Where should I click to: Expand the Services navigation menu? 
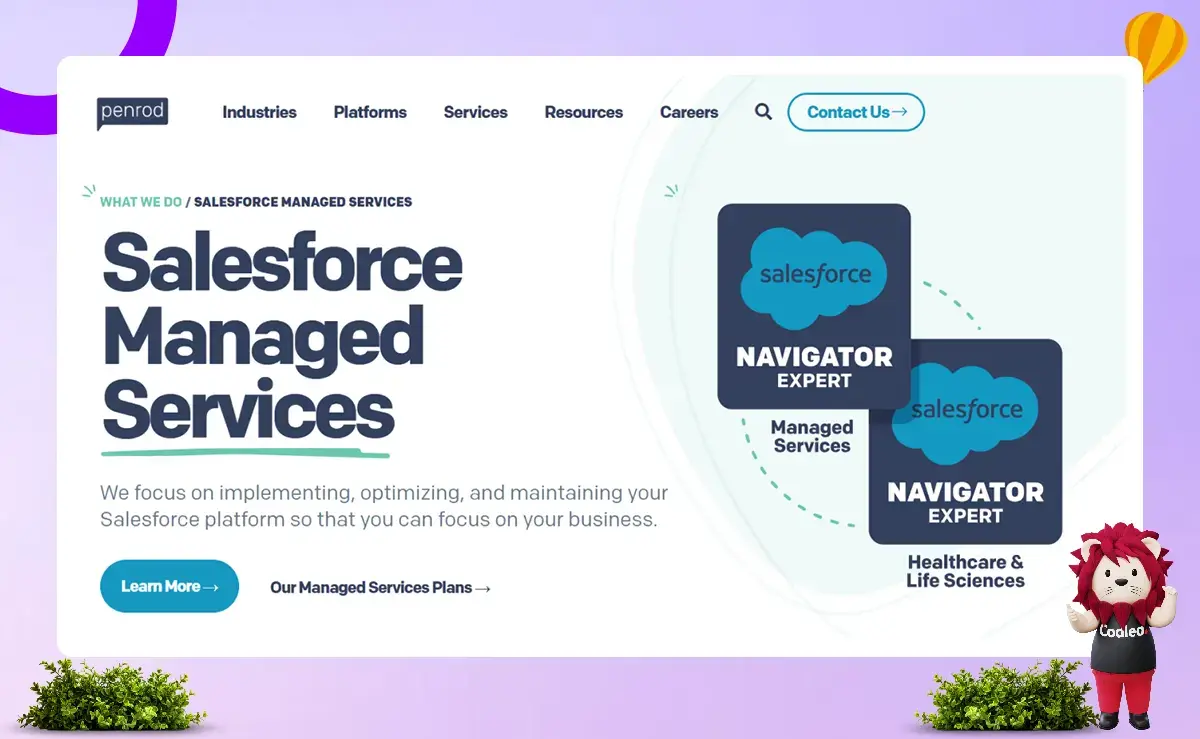[x=475, y=112]
